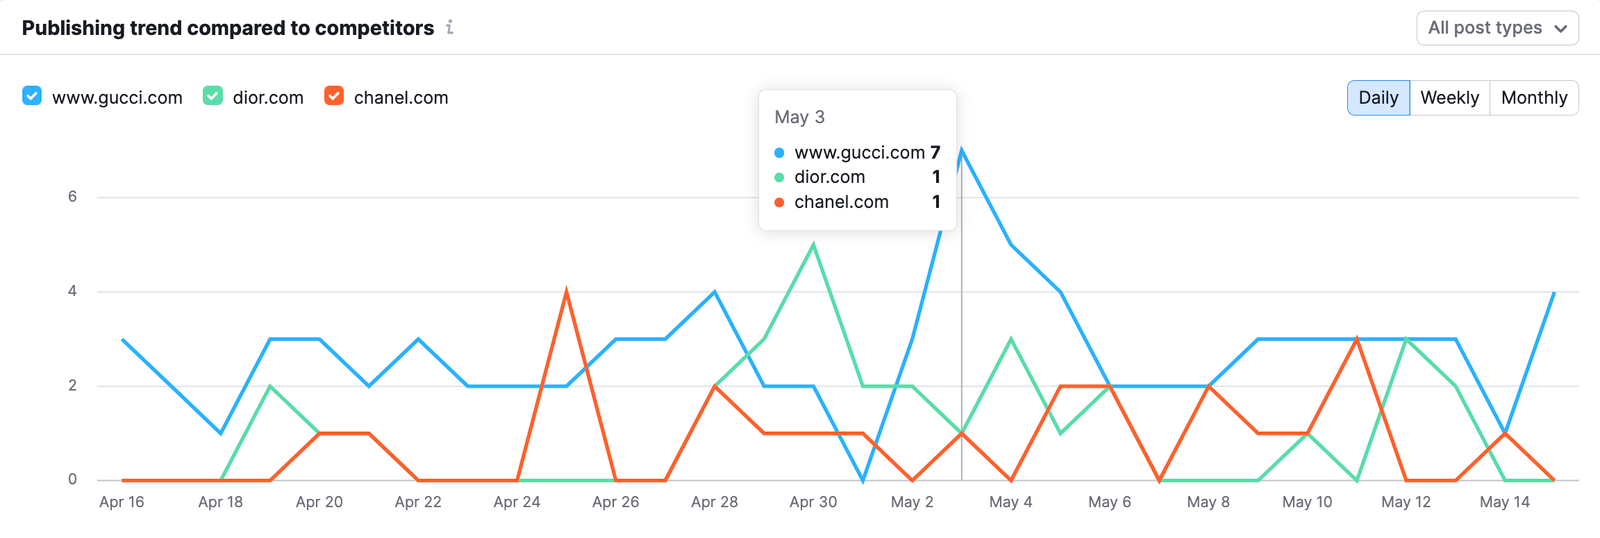Click the blue gucci dot in the tooltip
Image resolution: width=1600 pixels, height=538 pixels.
(779, 153)
